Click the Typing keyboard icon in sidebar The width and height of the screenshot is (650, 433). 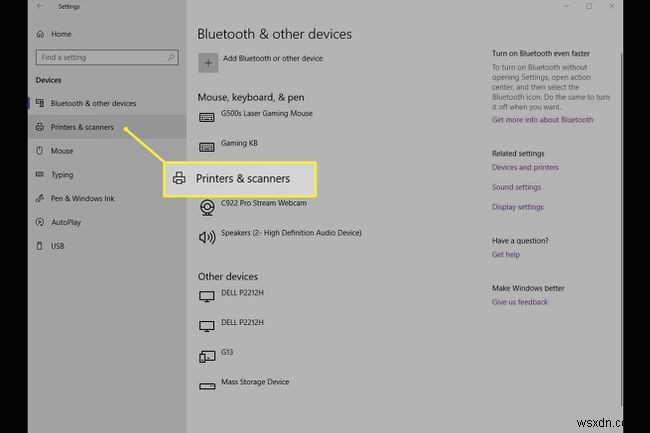(40, 174)
